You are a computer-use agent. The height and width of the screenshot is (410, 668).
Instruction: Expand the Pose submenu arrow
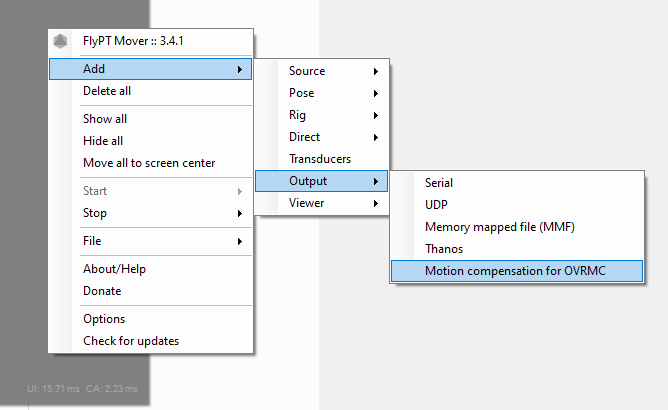click(x=376, y=93)
